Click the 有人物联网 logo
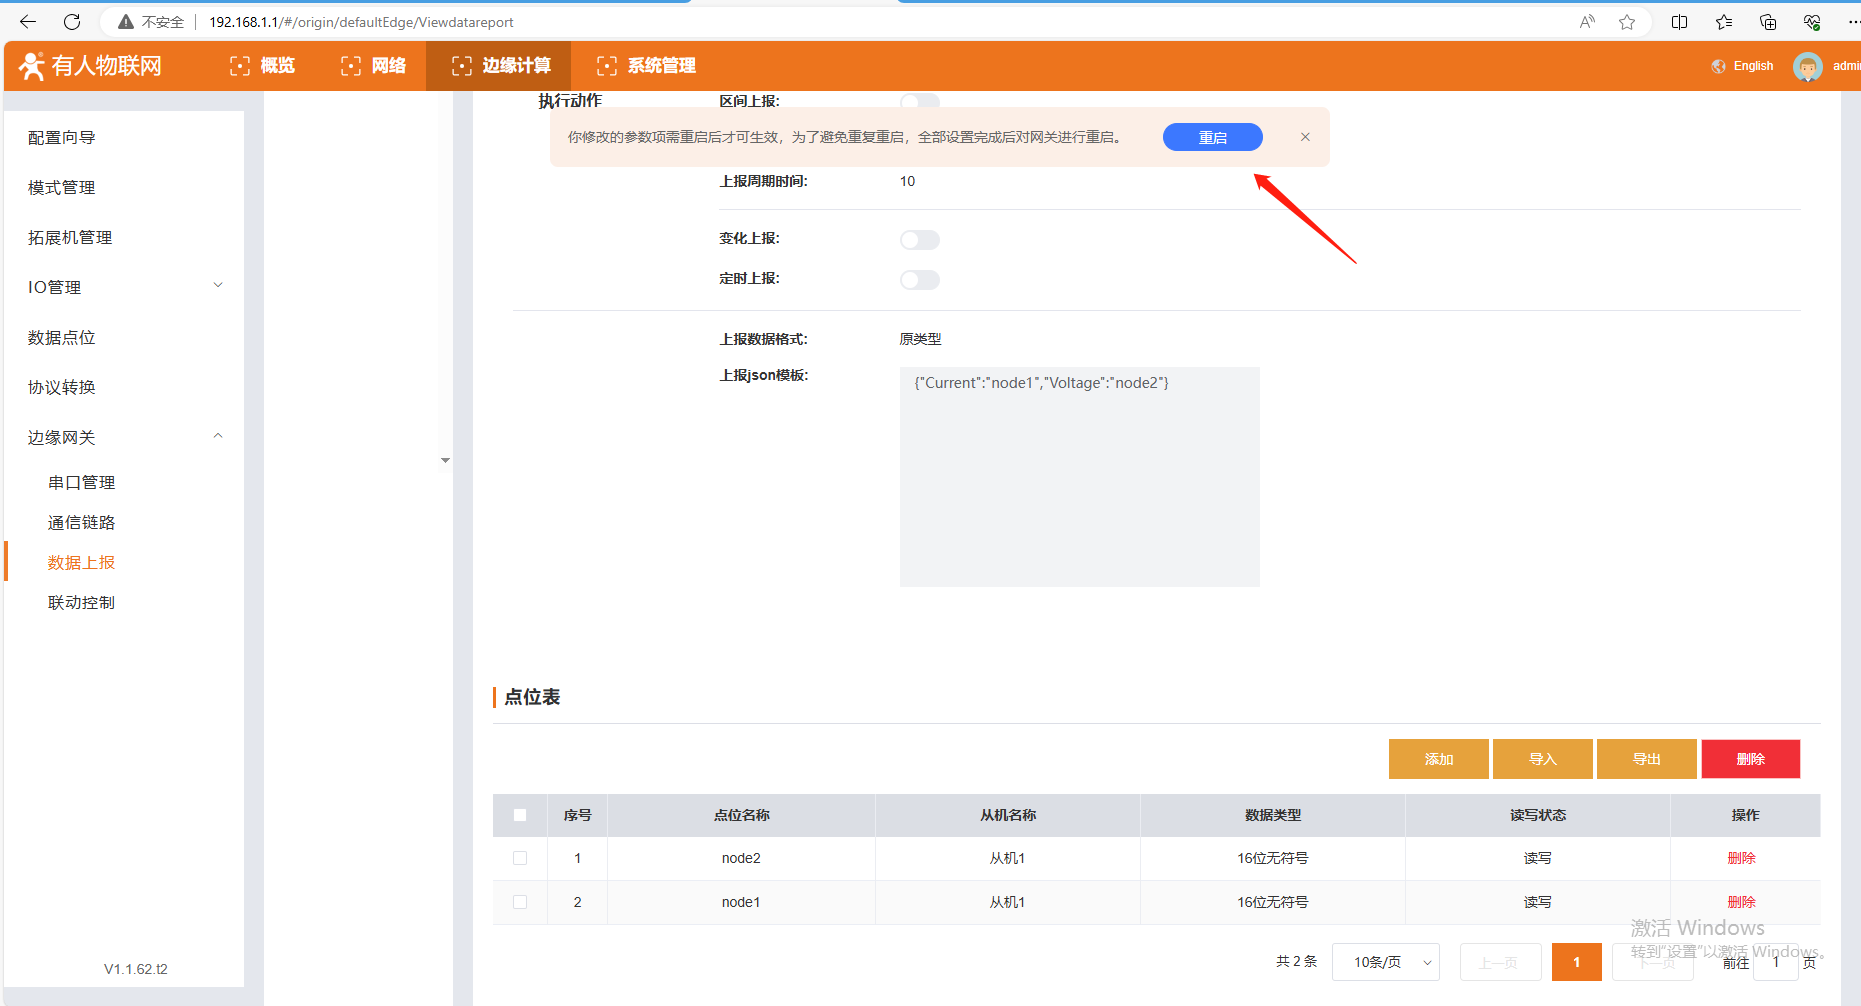1861x1006 pixels. click(91, 66)
